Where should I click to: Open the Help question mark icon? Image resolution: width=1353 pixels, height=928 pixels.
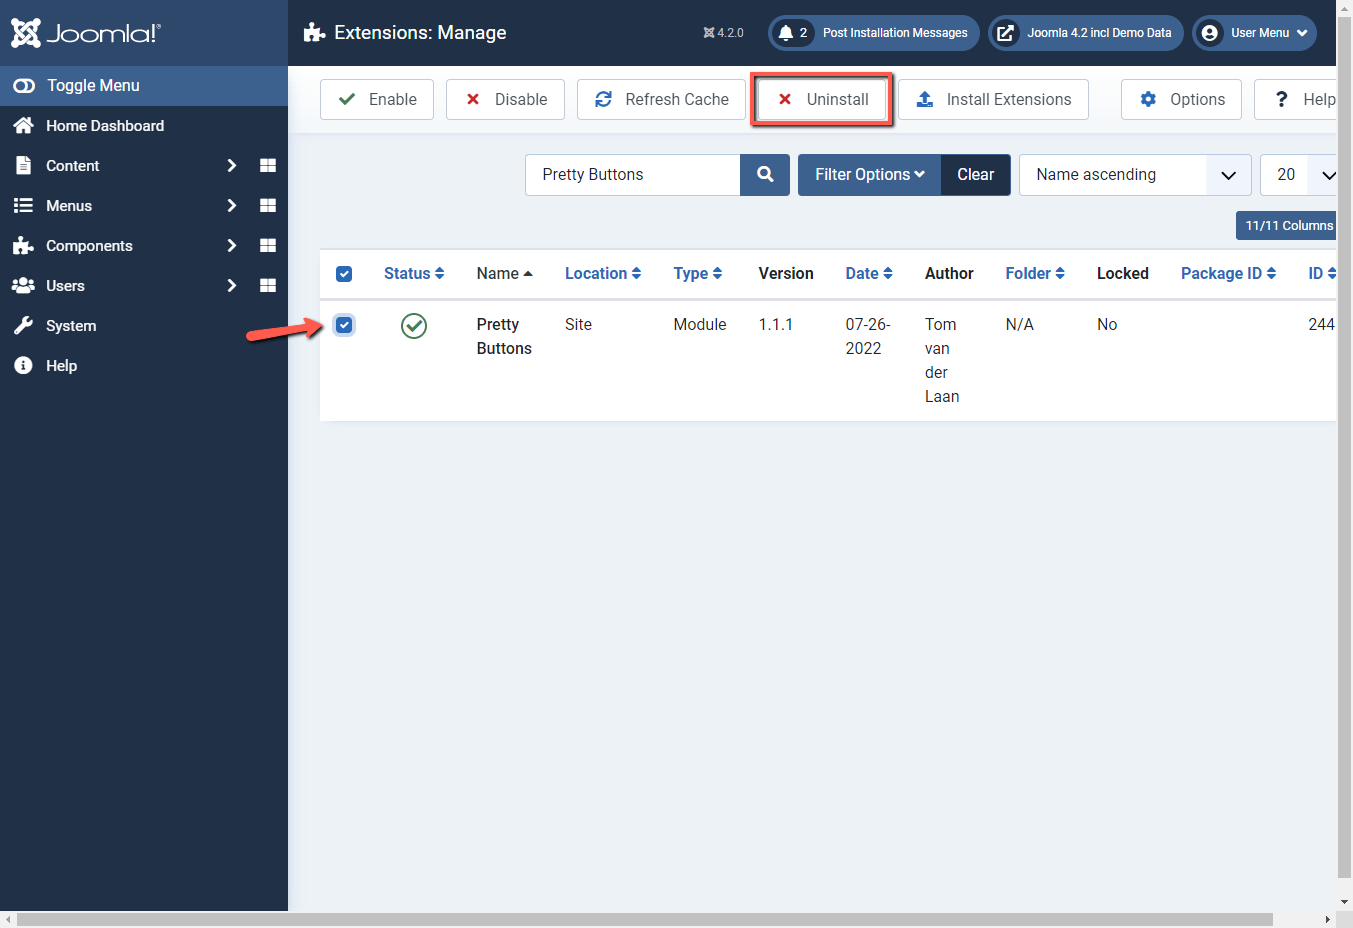point(1281,99)
